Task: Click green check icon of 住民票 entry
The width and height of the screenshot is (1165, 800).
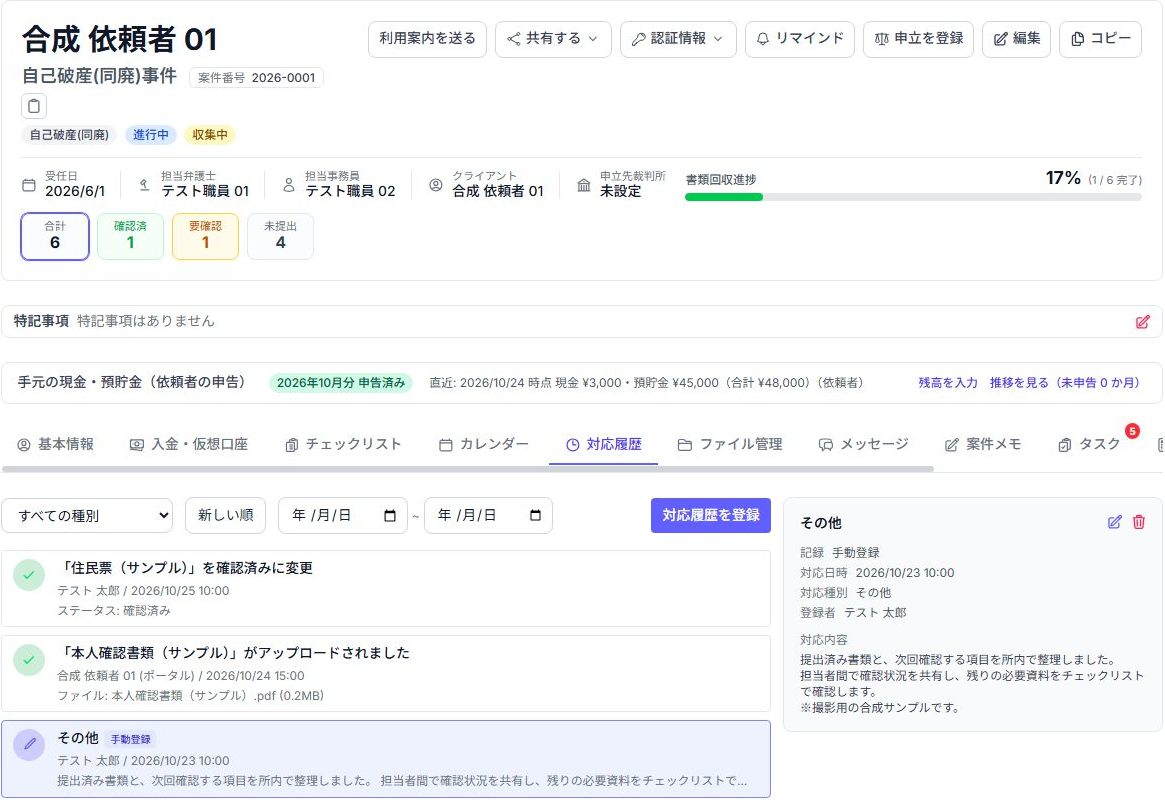Action: pyautogui.click(x=29, y=575)
